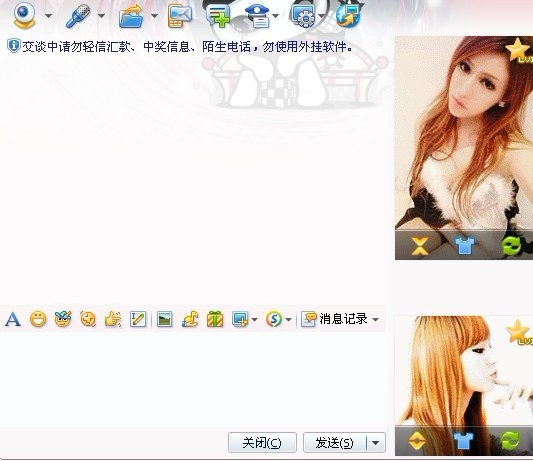Refresh the bottom avatar with green arrows
Image resolution: width=533 pixels, height=461 pixels.
[x=511, y=441]
